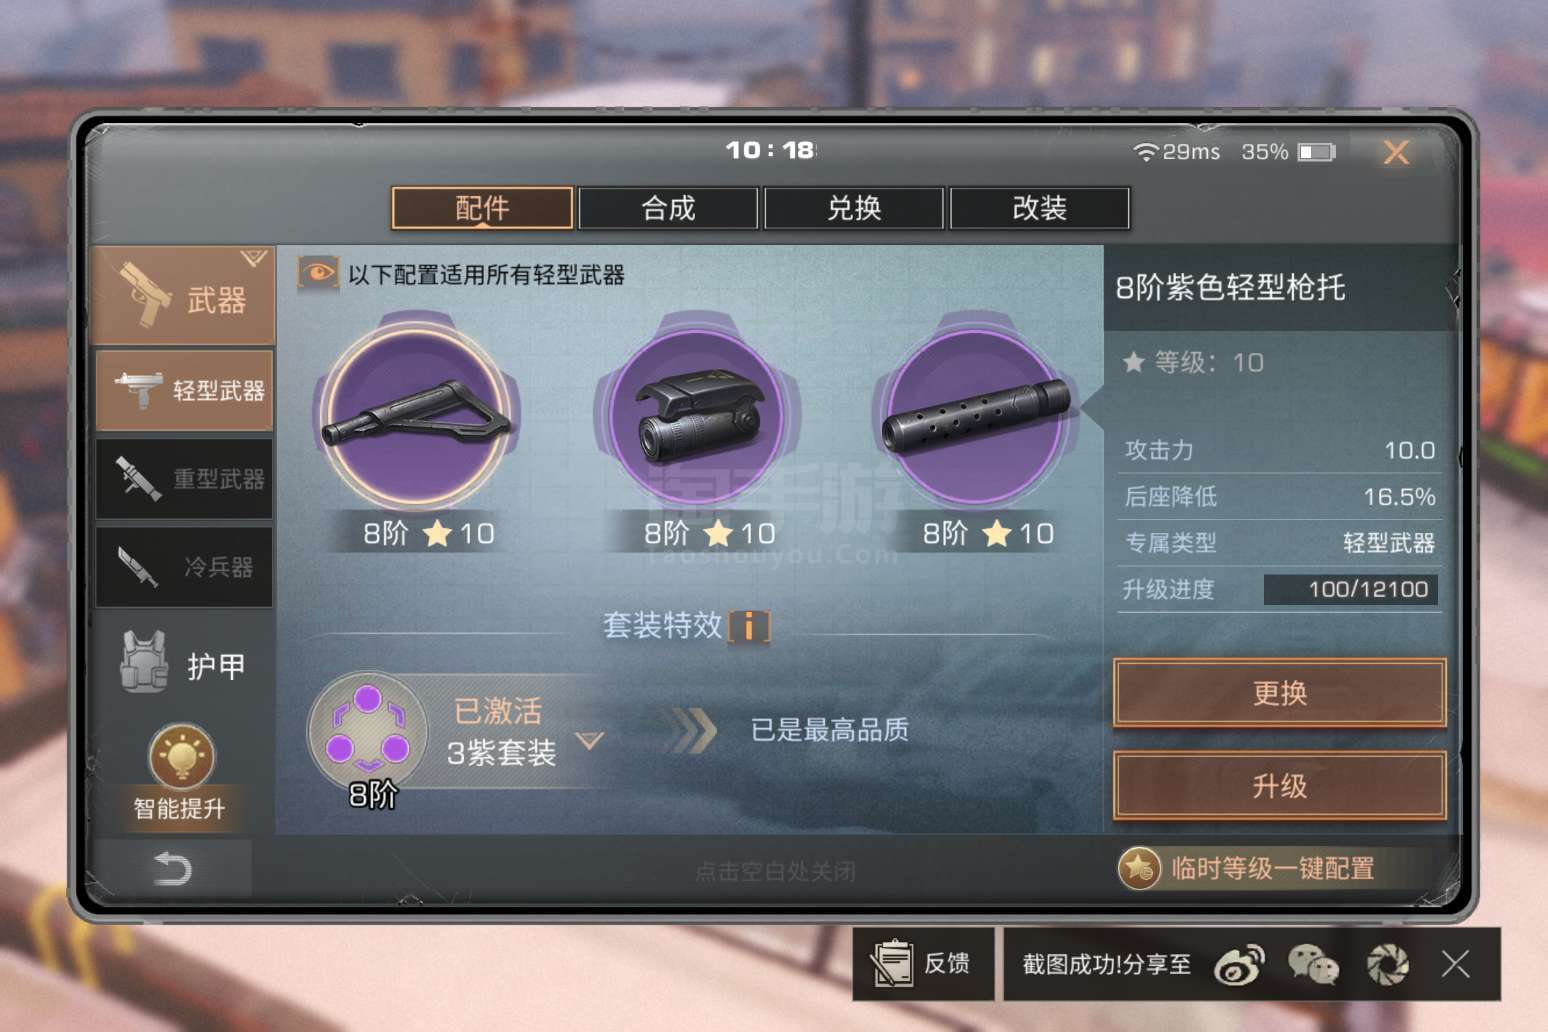Toggle 临时等级一键配置 star option
1548x1032 pixels.
click(1139, 868)
